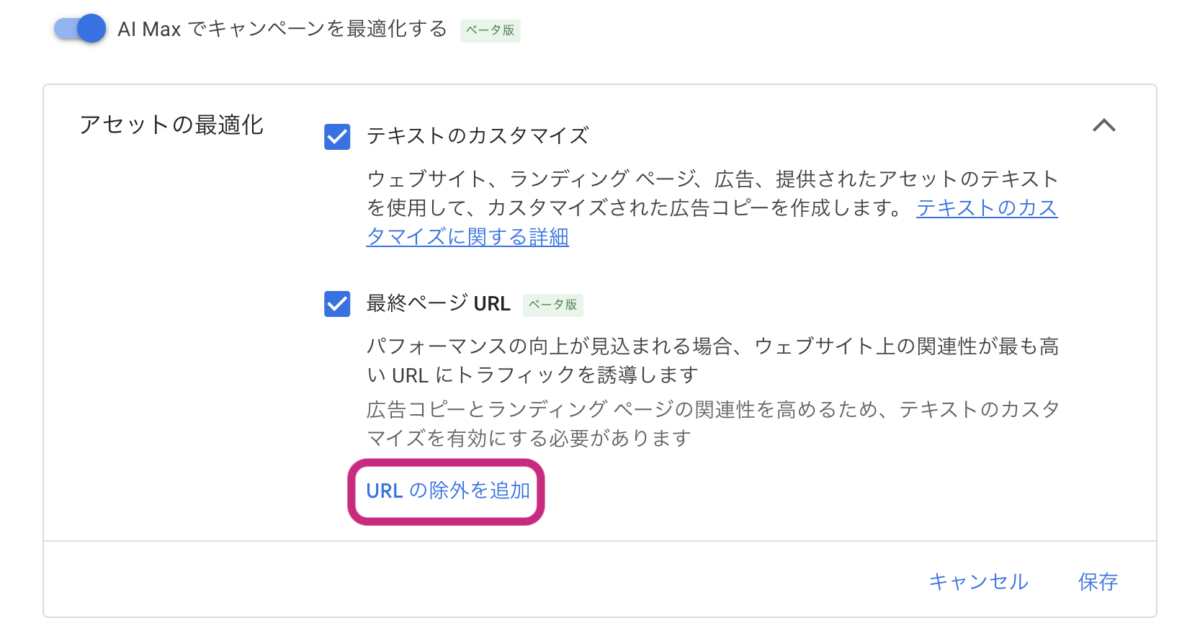Viewport: 1200px width, 631px height.
Task: Click the blue knob of the AI Max switch
Action: tap(92, 28)
